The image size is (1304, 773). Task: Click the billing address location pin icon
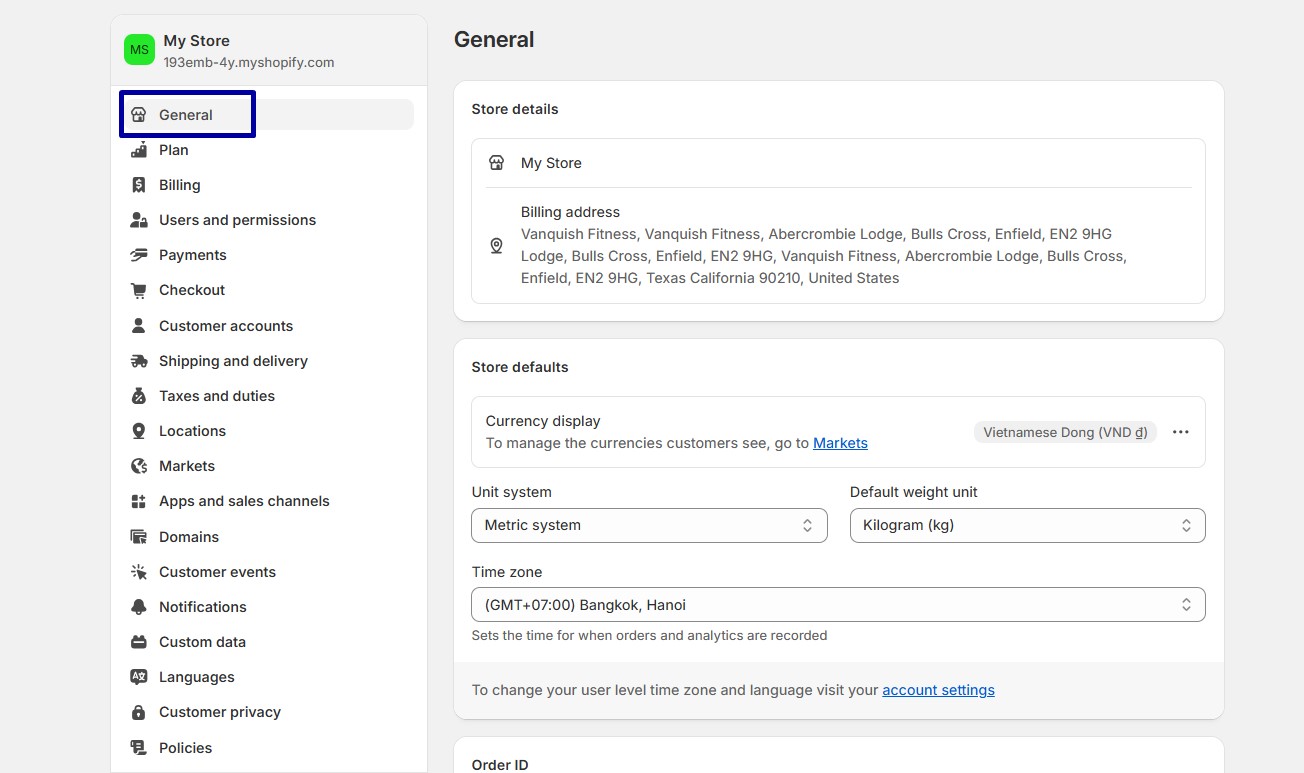click(x=496, y=245)
